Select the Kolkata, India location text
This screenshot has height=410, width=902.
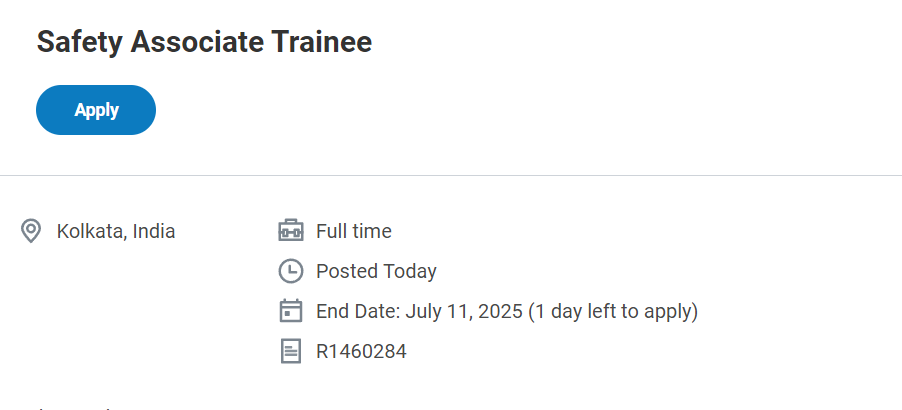[x=116, y=231]
